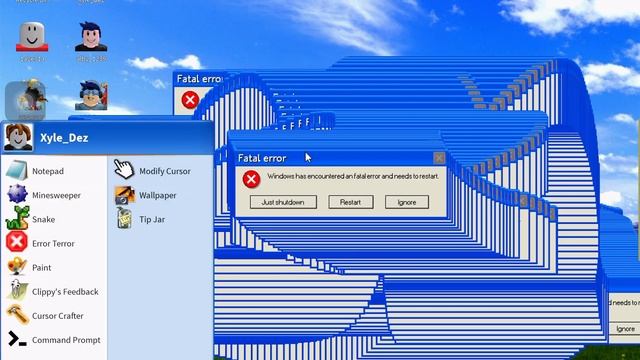640x360 pixels.
Task: Close the front Fatal error dialog
Action: coord(439,158)
